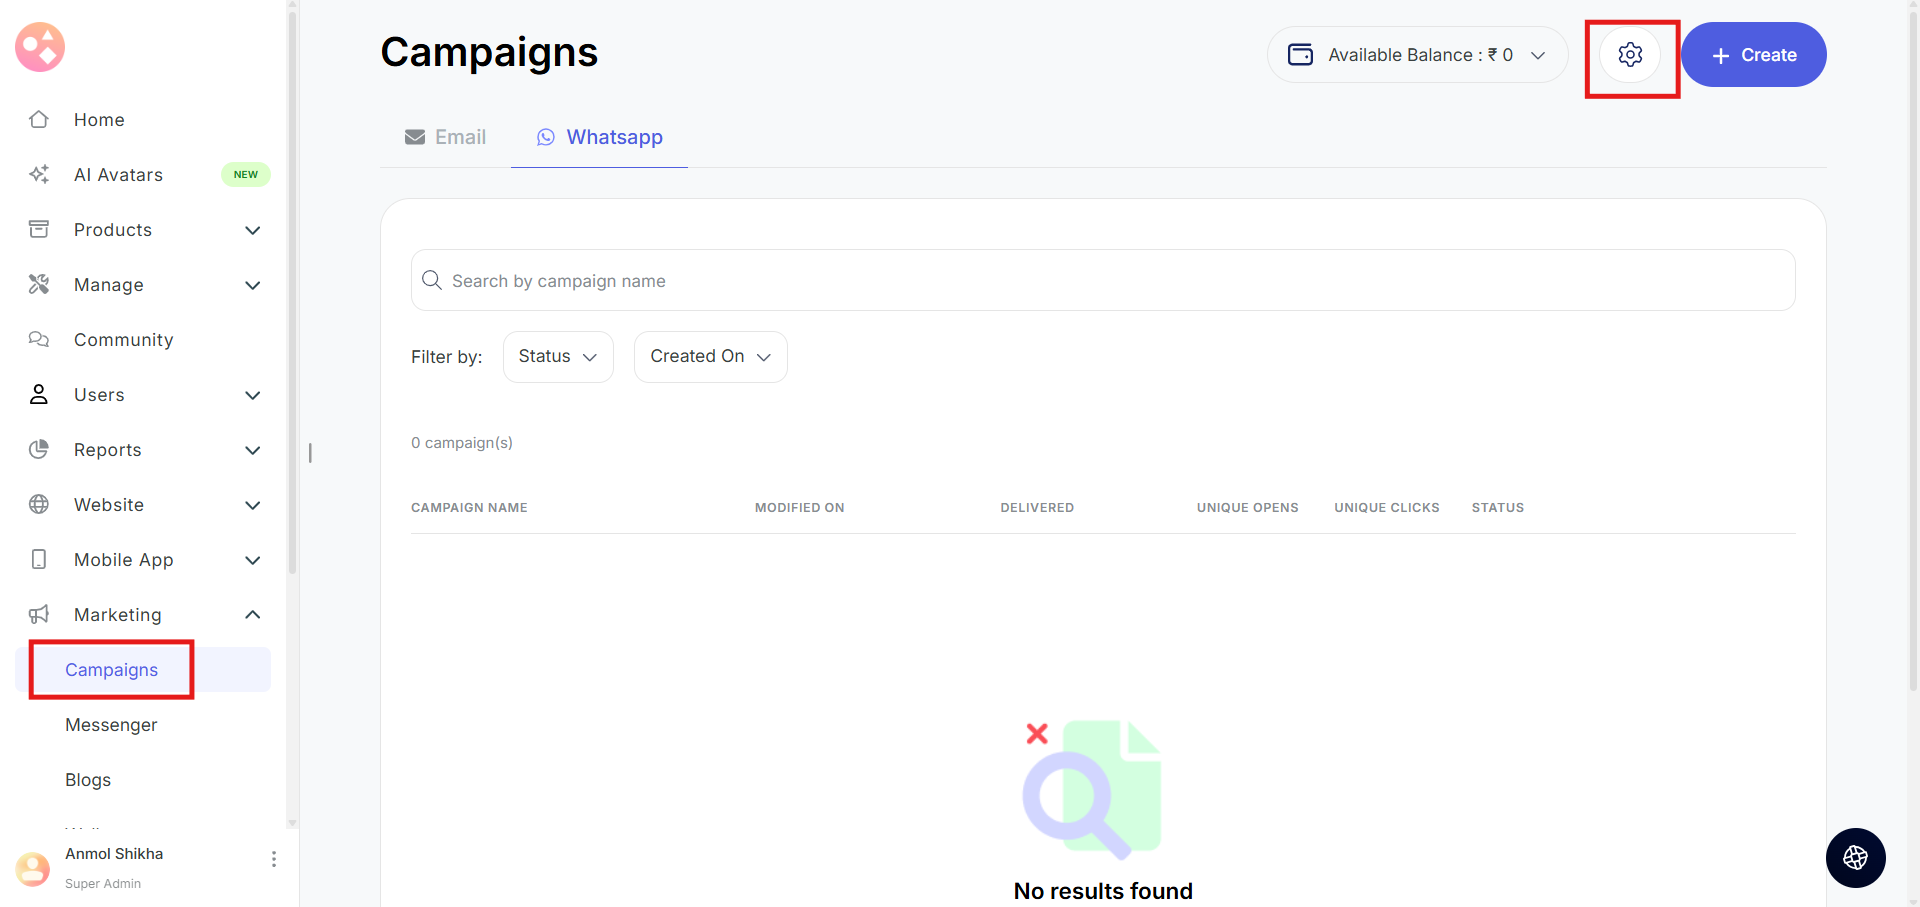Open the three-dot menu beside Anmol Shikha
Screen dimensions: 1920x907
273,859
